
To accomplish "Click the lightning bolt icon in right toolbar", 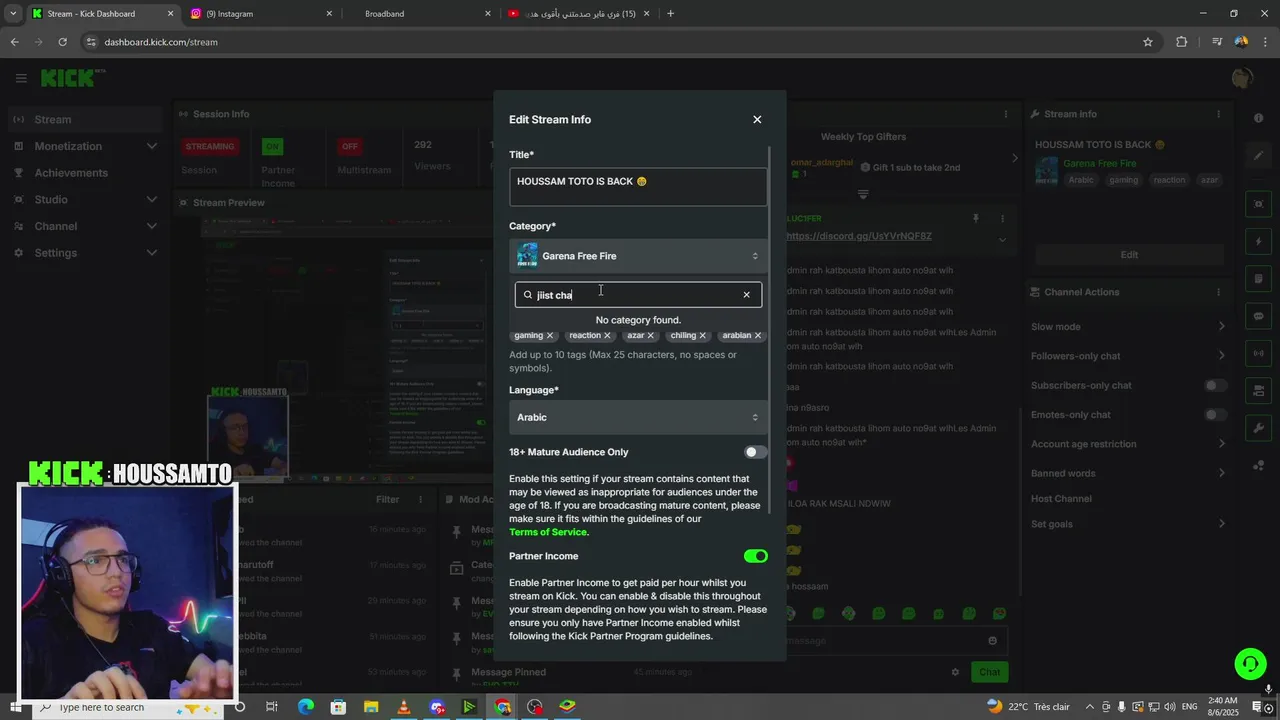I will tap(1259, 242).
